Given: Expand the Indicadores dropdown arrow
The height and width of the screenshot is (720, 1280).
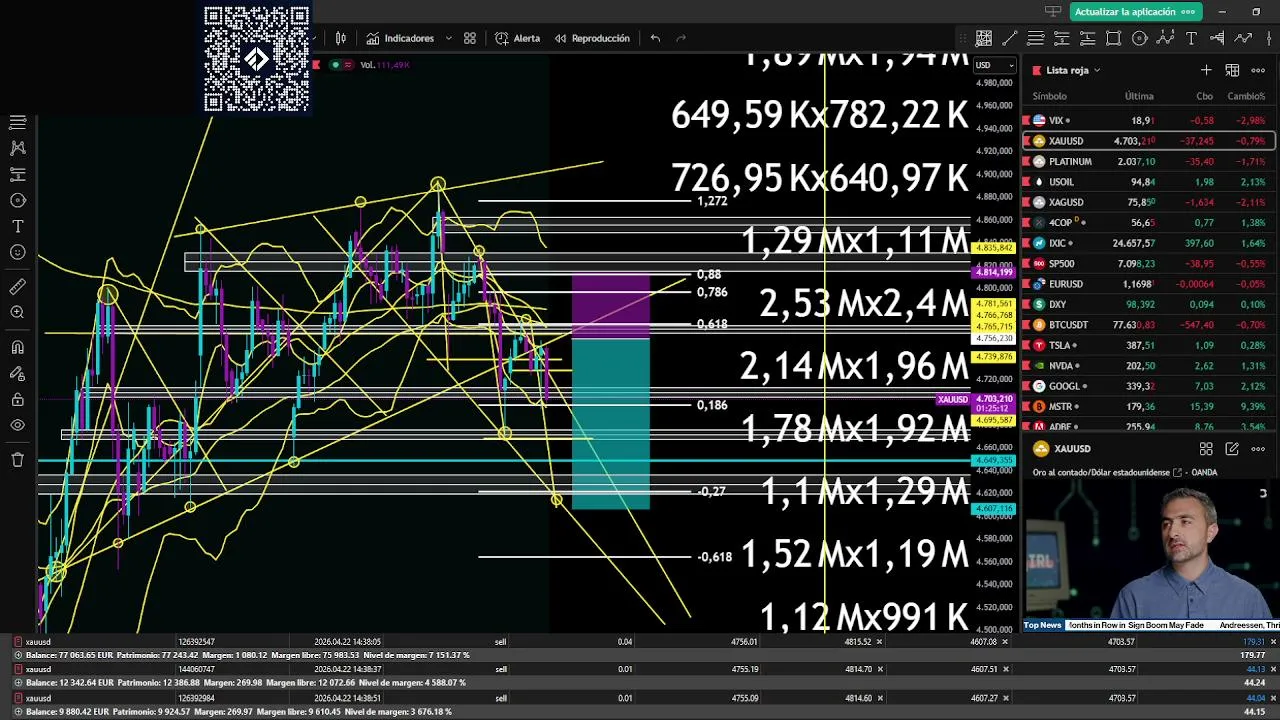Looking at the screenshot, I should (x=448, y=38).
